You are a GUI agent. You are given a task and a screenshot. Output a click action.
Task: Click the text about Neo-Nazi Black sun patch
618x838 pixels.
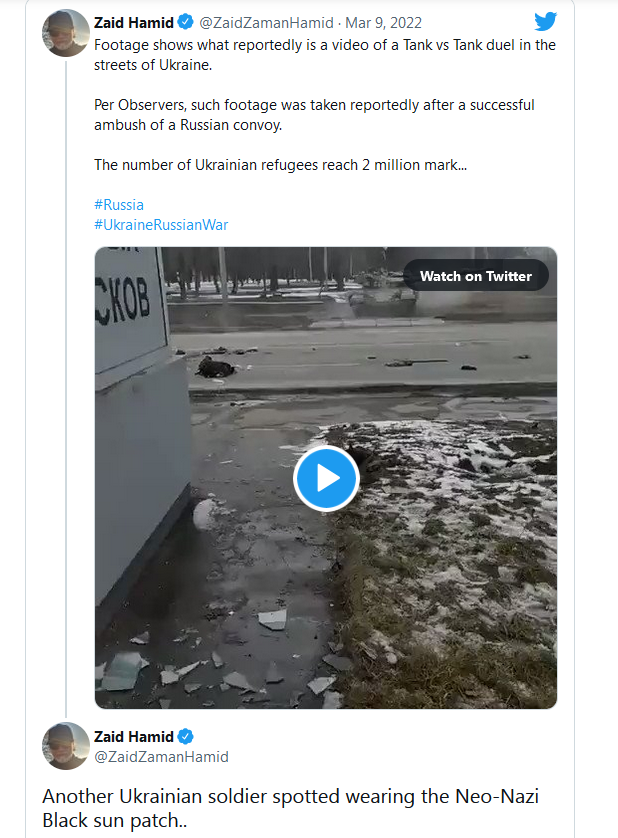coord(290,808)
